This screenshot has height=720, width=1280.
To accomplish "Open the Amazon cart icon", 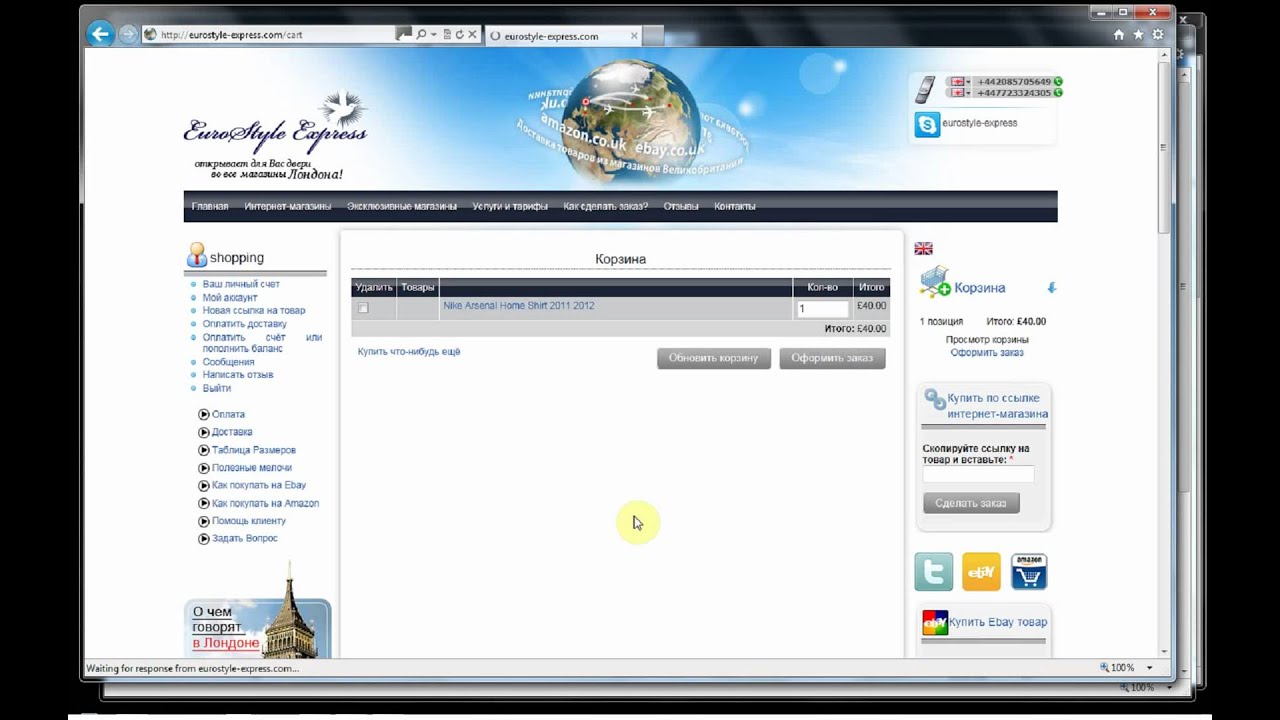I will point(1029,572).
